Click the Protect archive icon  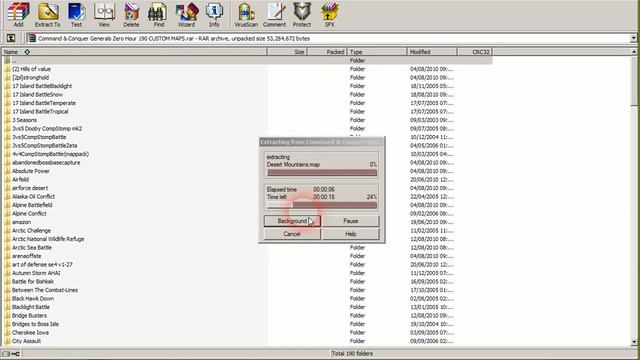click(x=302, y=14)
